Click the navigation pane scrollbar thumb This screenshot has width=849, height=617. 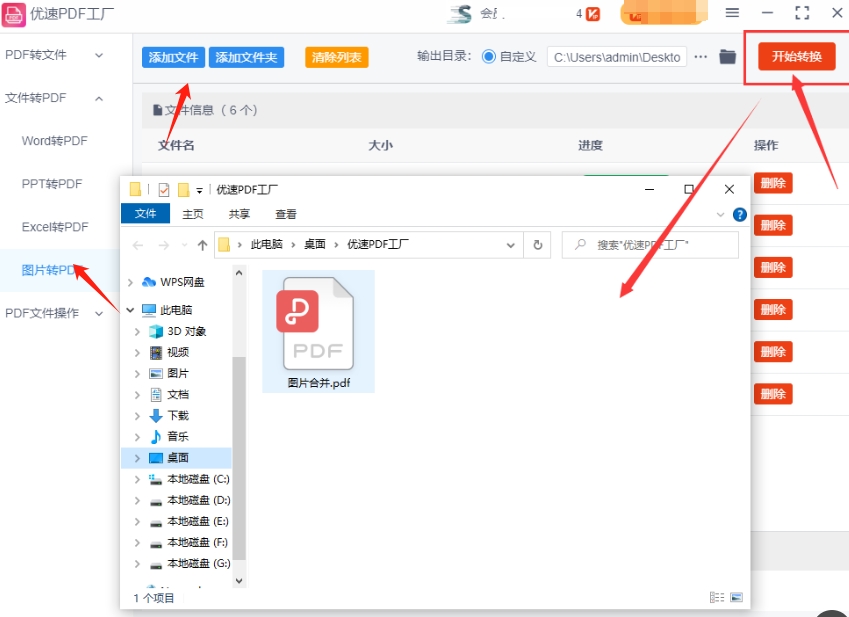[x=239, y=458]
